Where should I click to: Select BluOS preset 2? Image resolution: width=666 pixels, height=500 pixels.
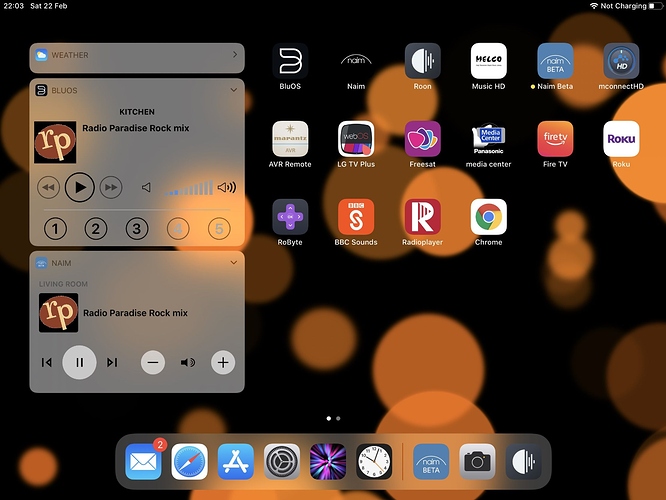coord(96,229)
